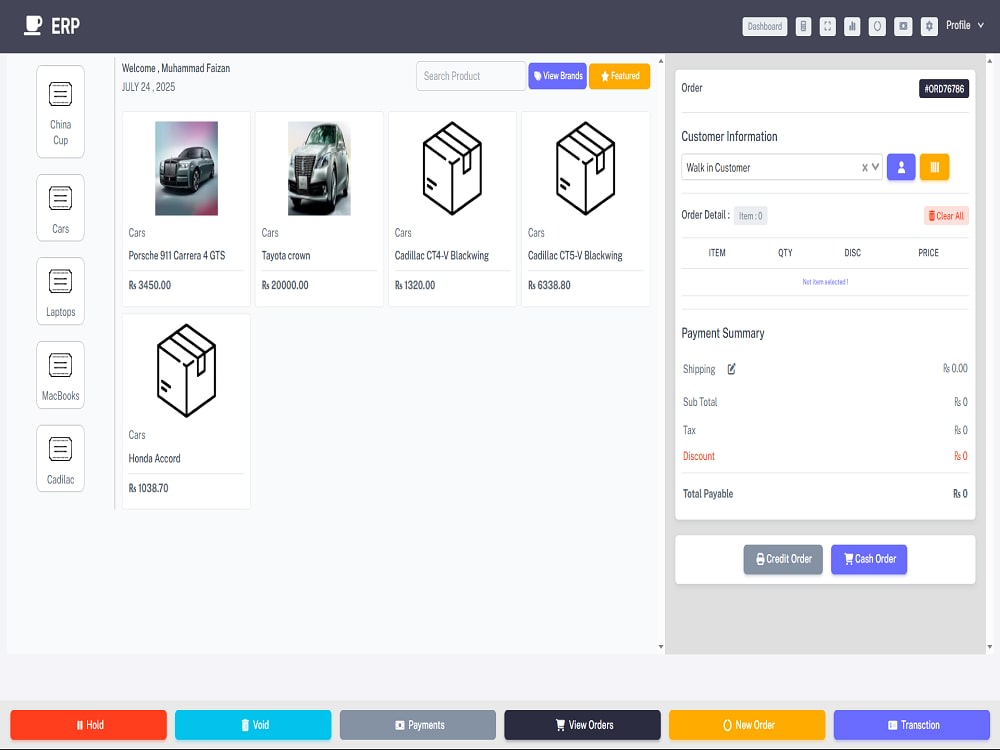Screen dimensions: 1000x750
Task: Add Tayota crown product image
Action: pos(319,168)
